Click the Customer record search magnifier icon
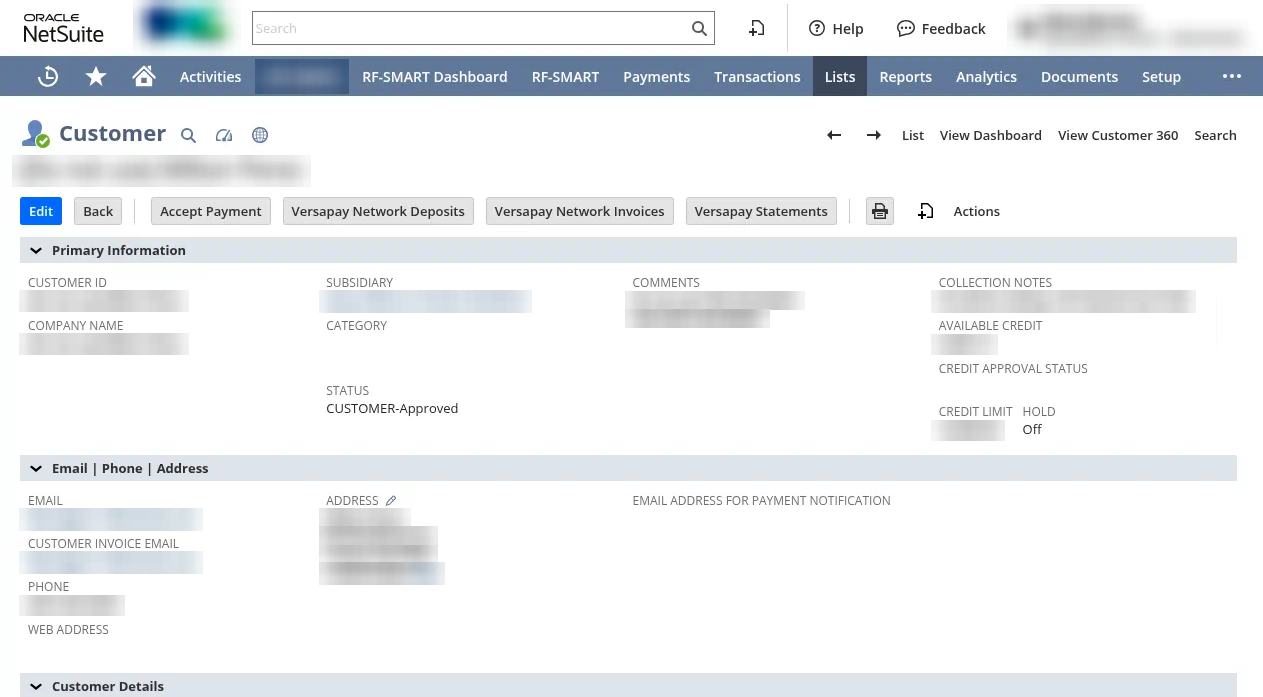The width and height of the screenshot is (1263, 697). pyautogui.click(x=188, y=135)
